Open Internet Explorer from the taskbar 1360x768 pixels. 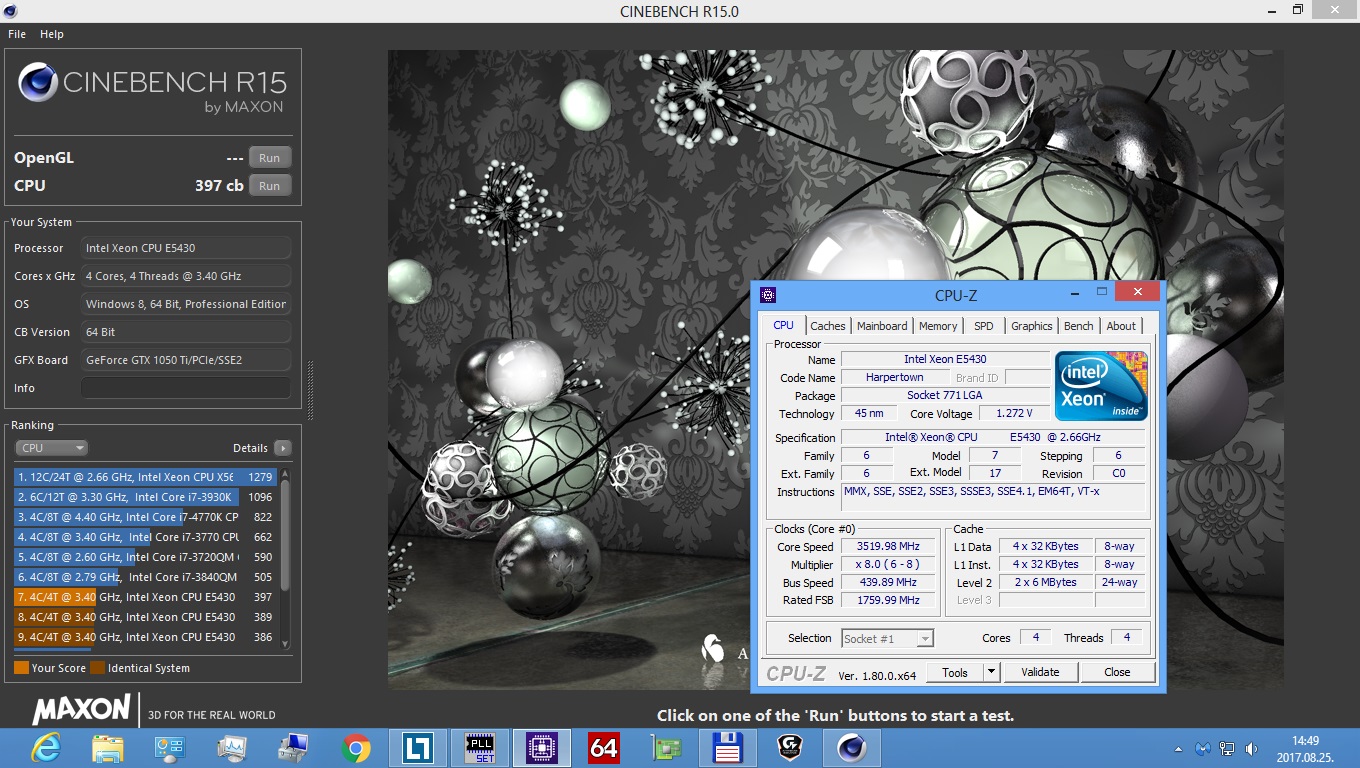click(x=46, y=747)
